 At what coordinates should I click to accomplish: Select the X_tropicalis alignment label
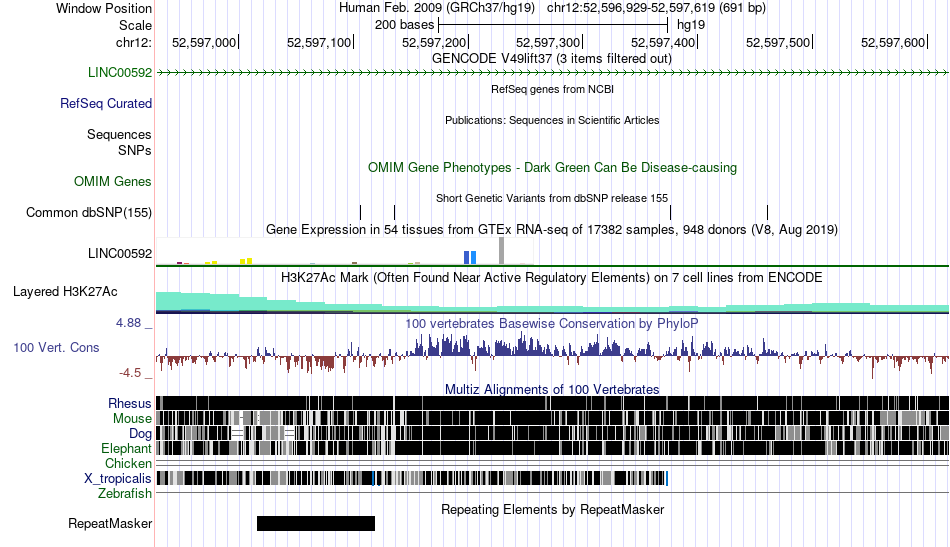click(x=118, y=479)
